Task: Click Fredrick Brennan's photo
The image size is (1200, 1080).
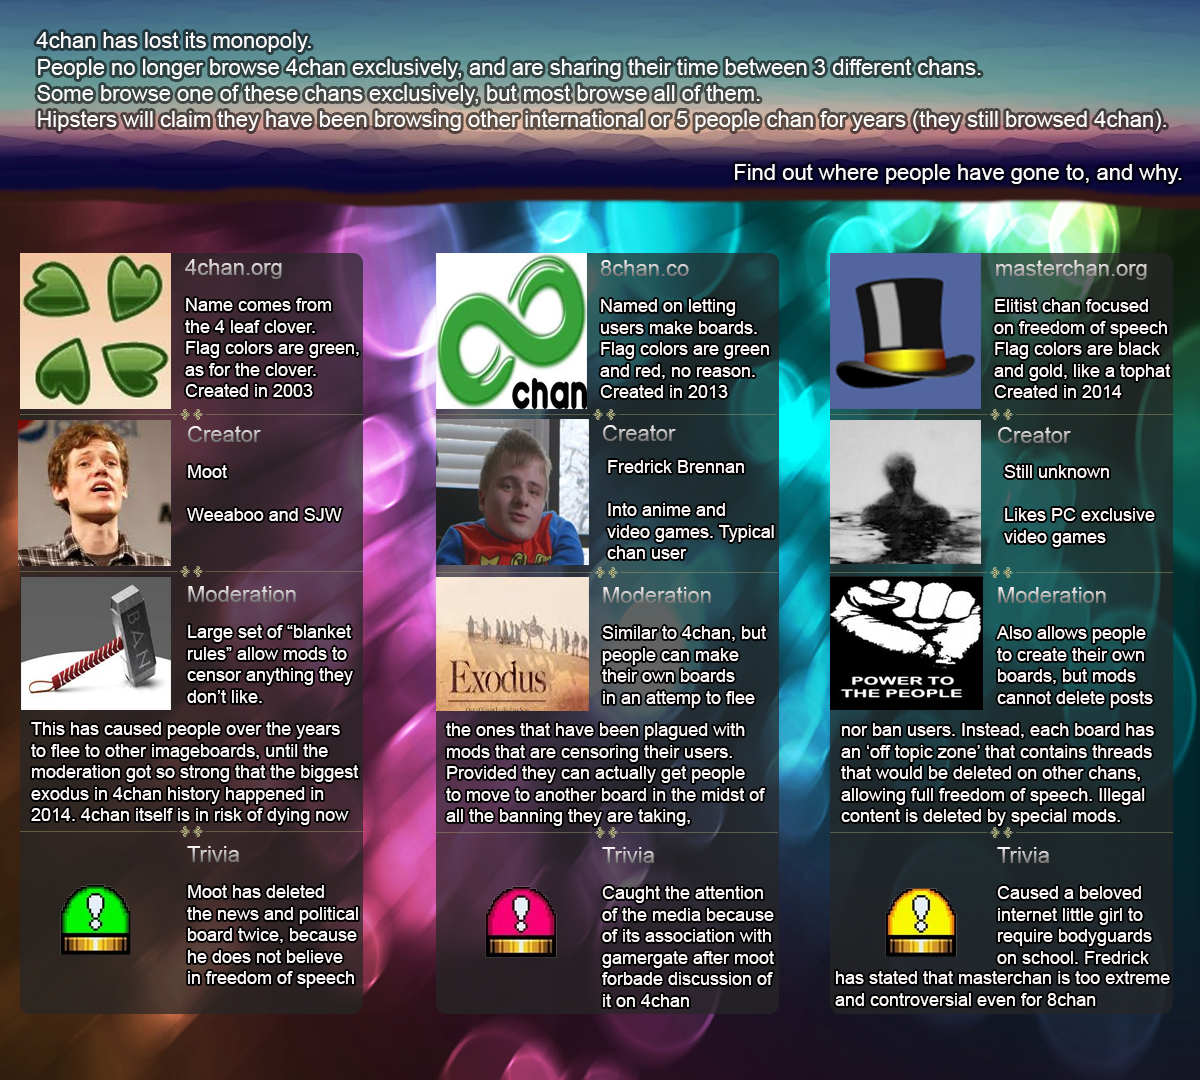Action: click(x=512, y=493)
